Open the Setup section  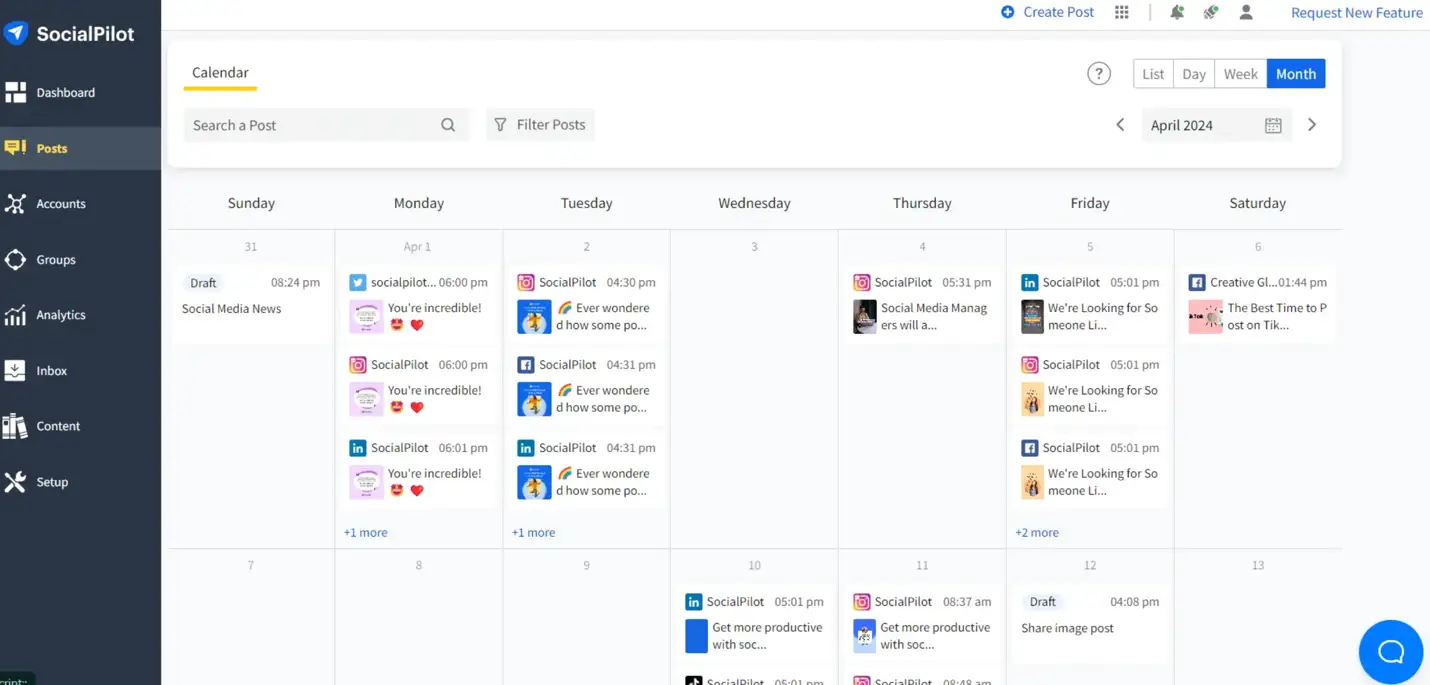[16, 481]
